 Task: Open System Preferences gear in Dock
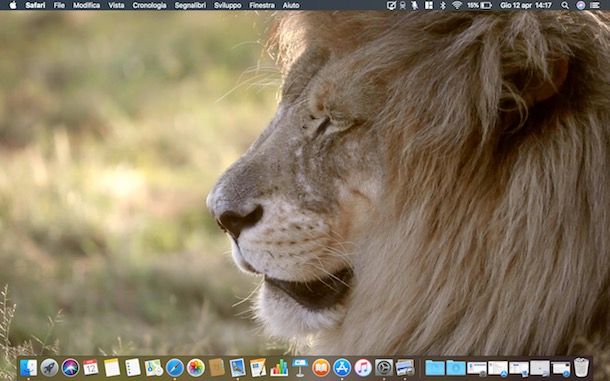[x=384, y=368]
